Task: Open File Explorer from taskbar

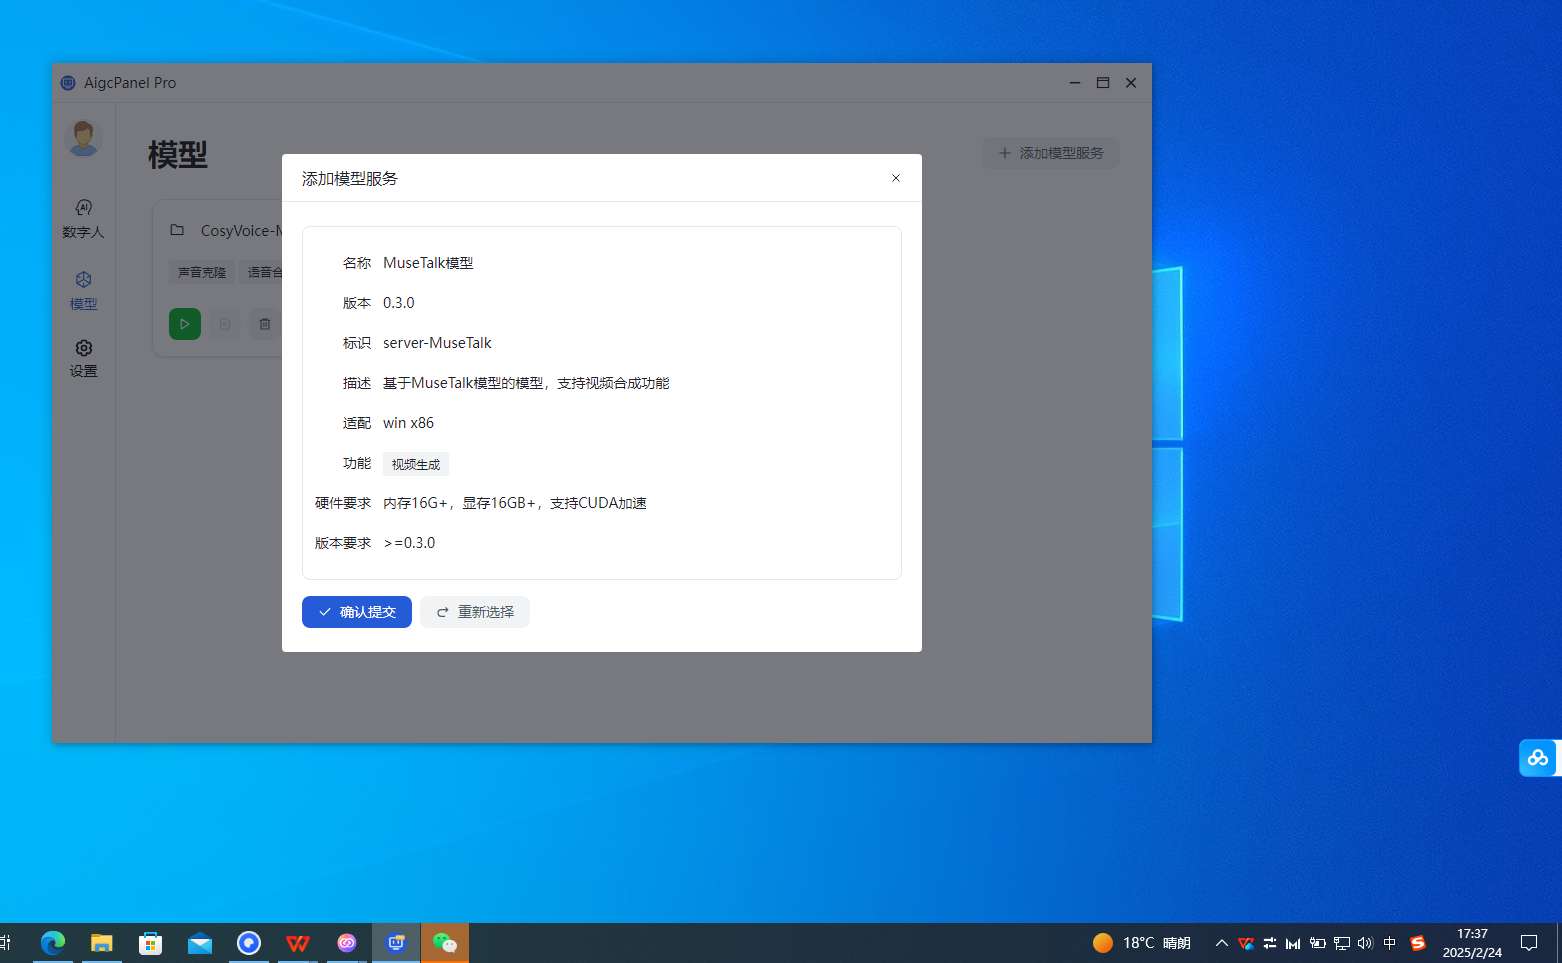Action: coord(102,943)
